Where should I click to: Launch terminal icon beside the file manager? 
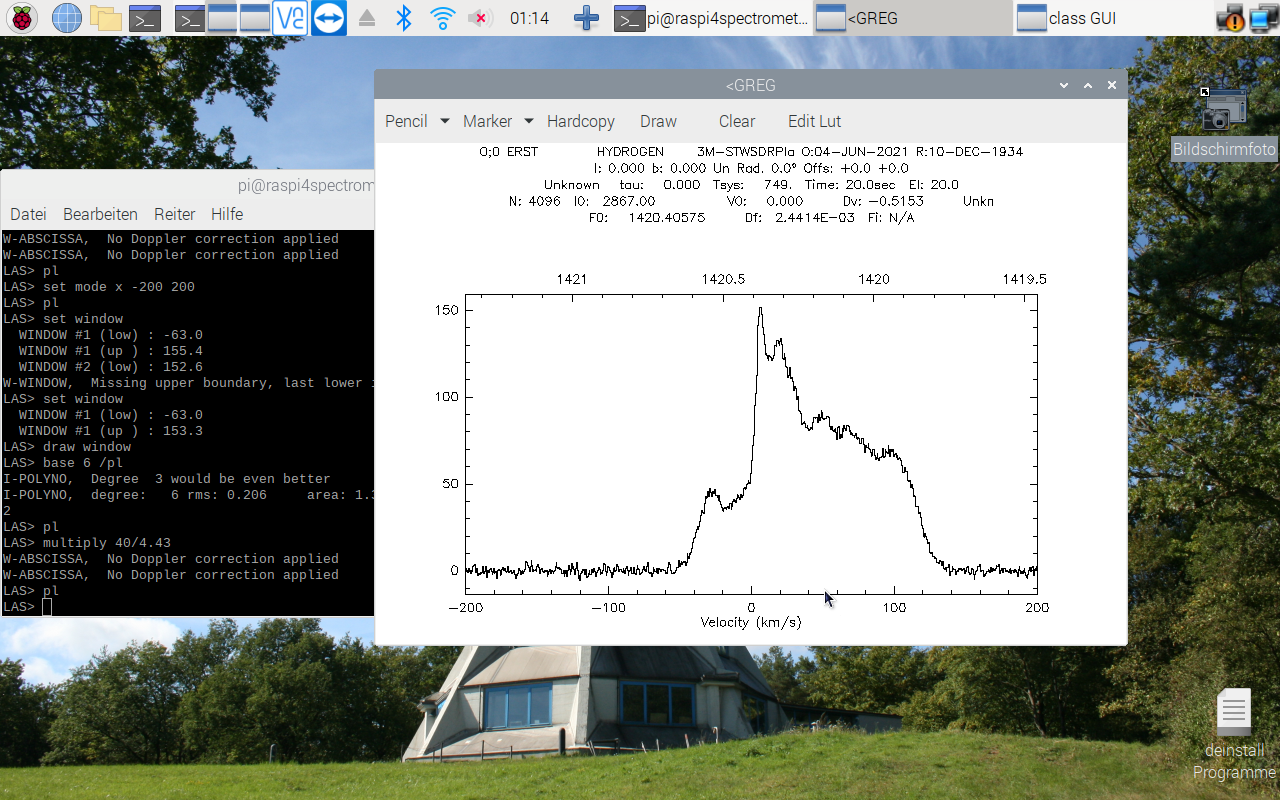pos(145,18)
